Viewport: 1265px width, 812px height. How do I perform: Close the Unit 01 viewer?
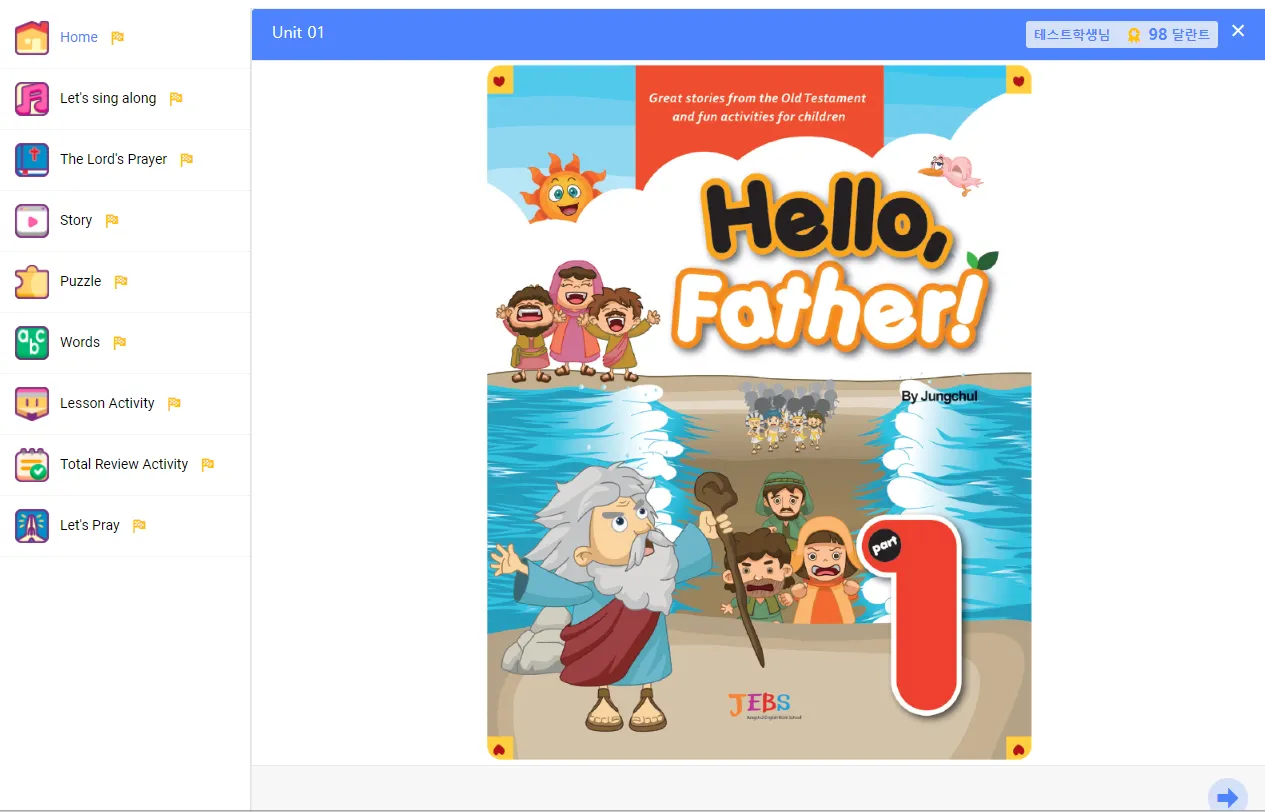1238,31
